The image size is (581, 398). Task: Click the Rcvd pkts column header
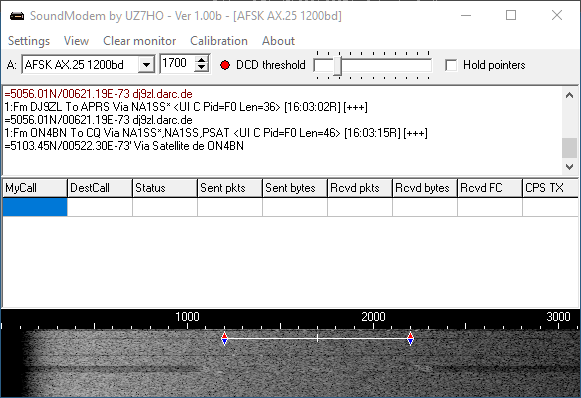point(360,188)
